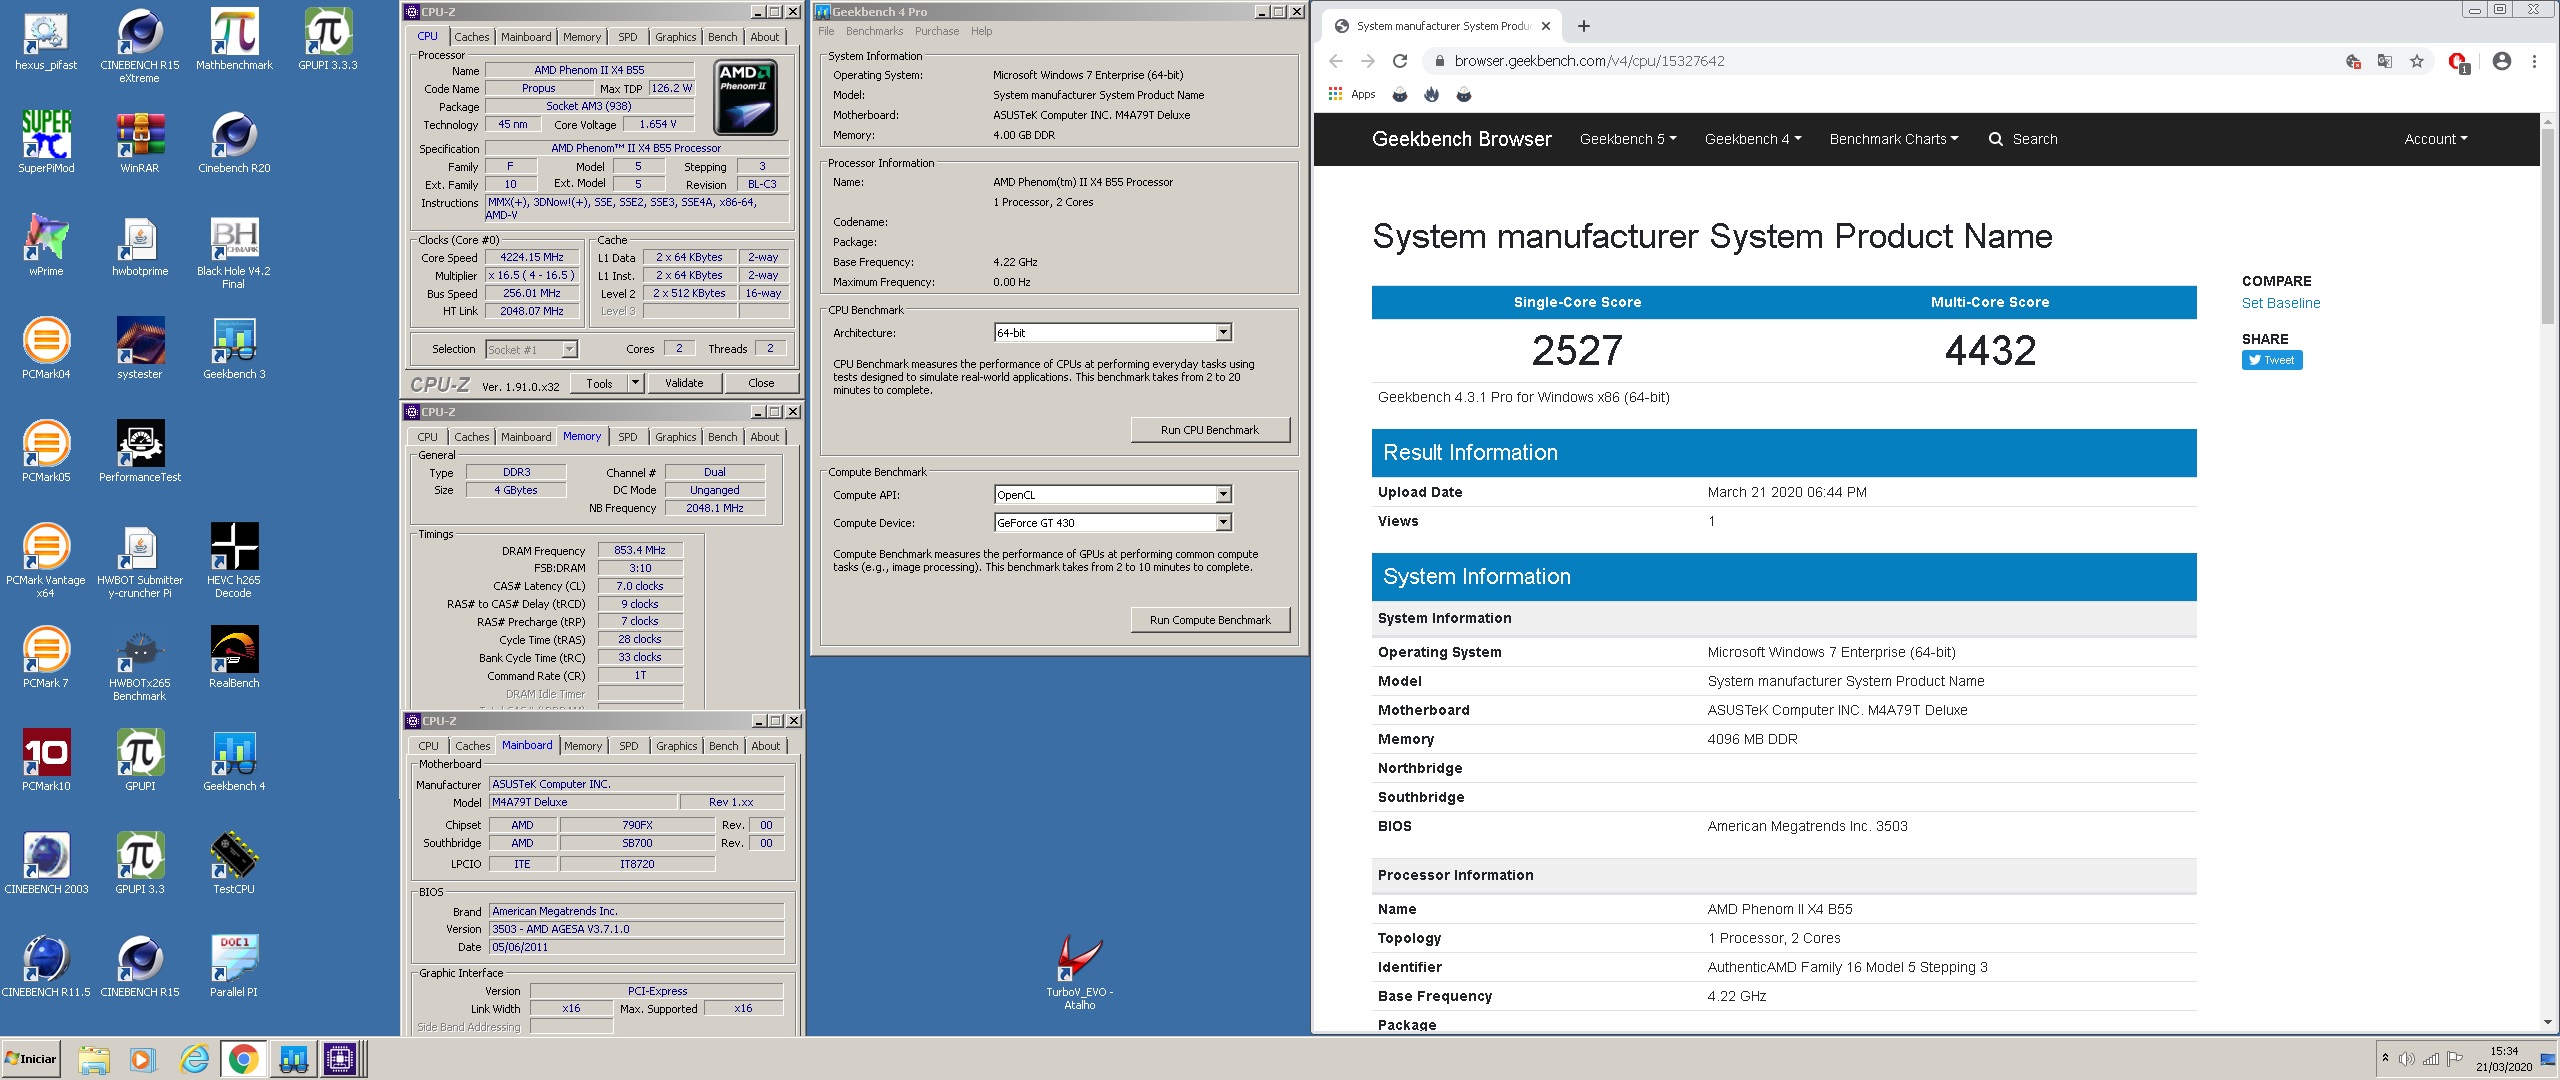Click the system clock showing 15:34

tap(2504, 1059)
